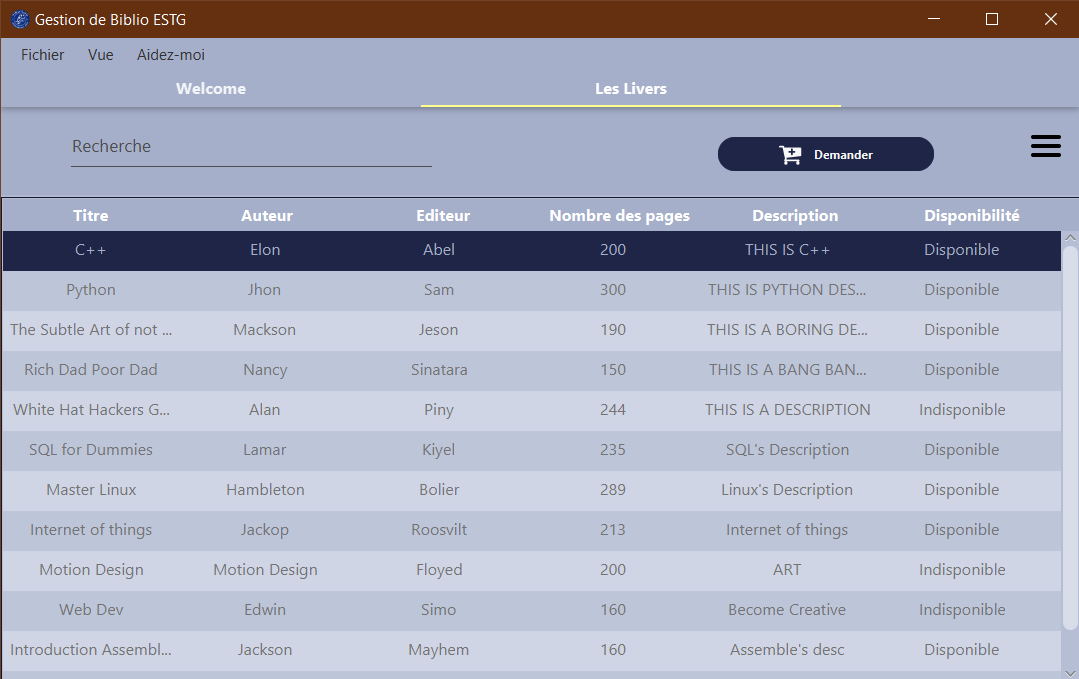Click author cell Jackop

pos(264,530)
